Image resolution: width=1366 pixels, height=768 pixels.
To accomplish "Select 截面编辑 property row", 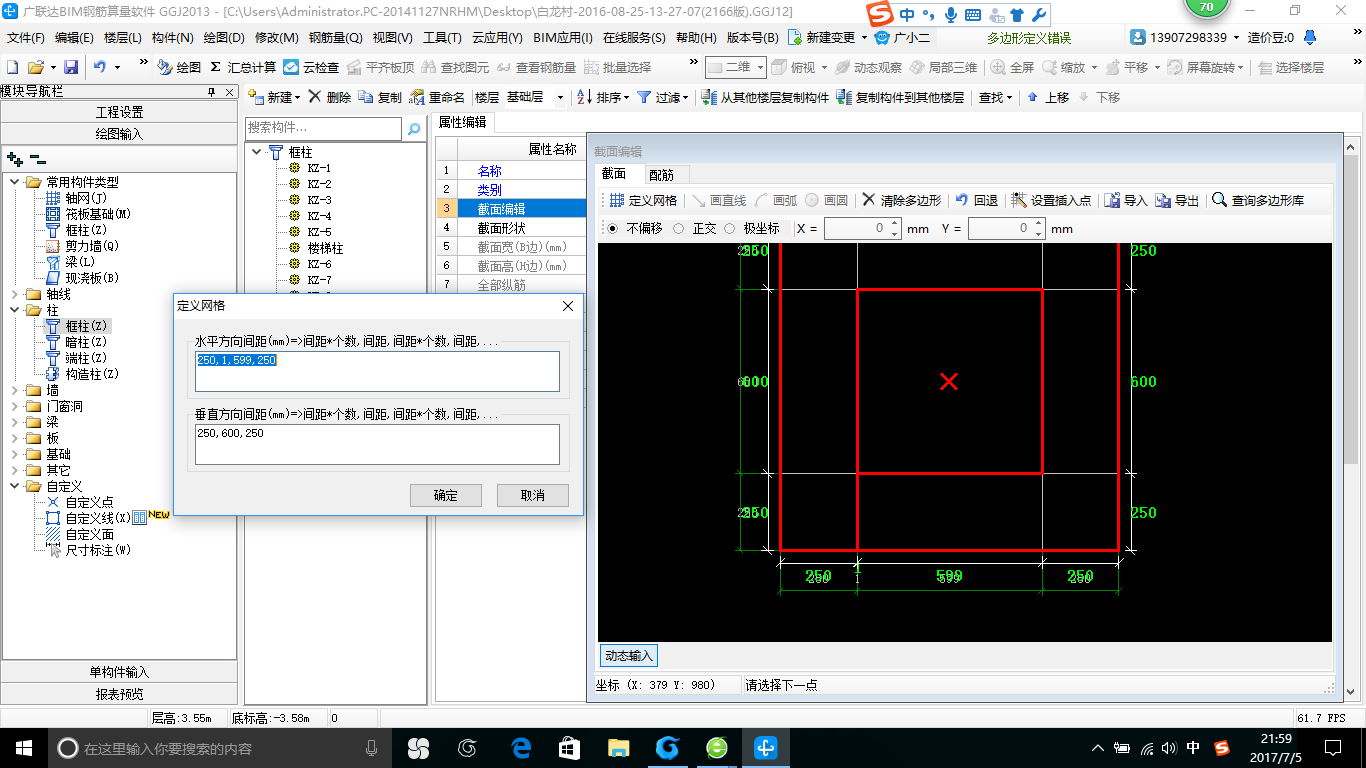I will click(x=511, y=209).
